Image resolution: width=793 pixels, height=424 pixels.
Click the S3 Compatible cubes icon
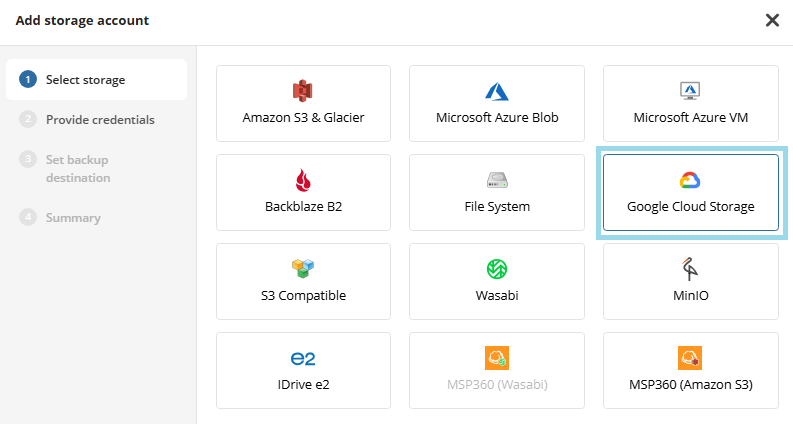tap(303, 269)
